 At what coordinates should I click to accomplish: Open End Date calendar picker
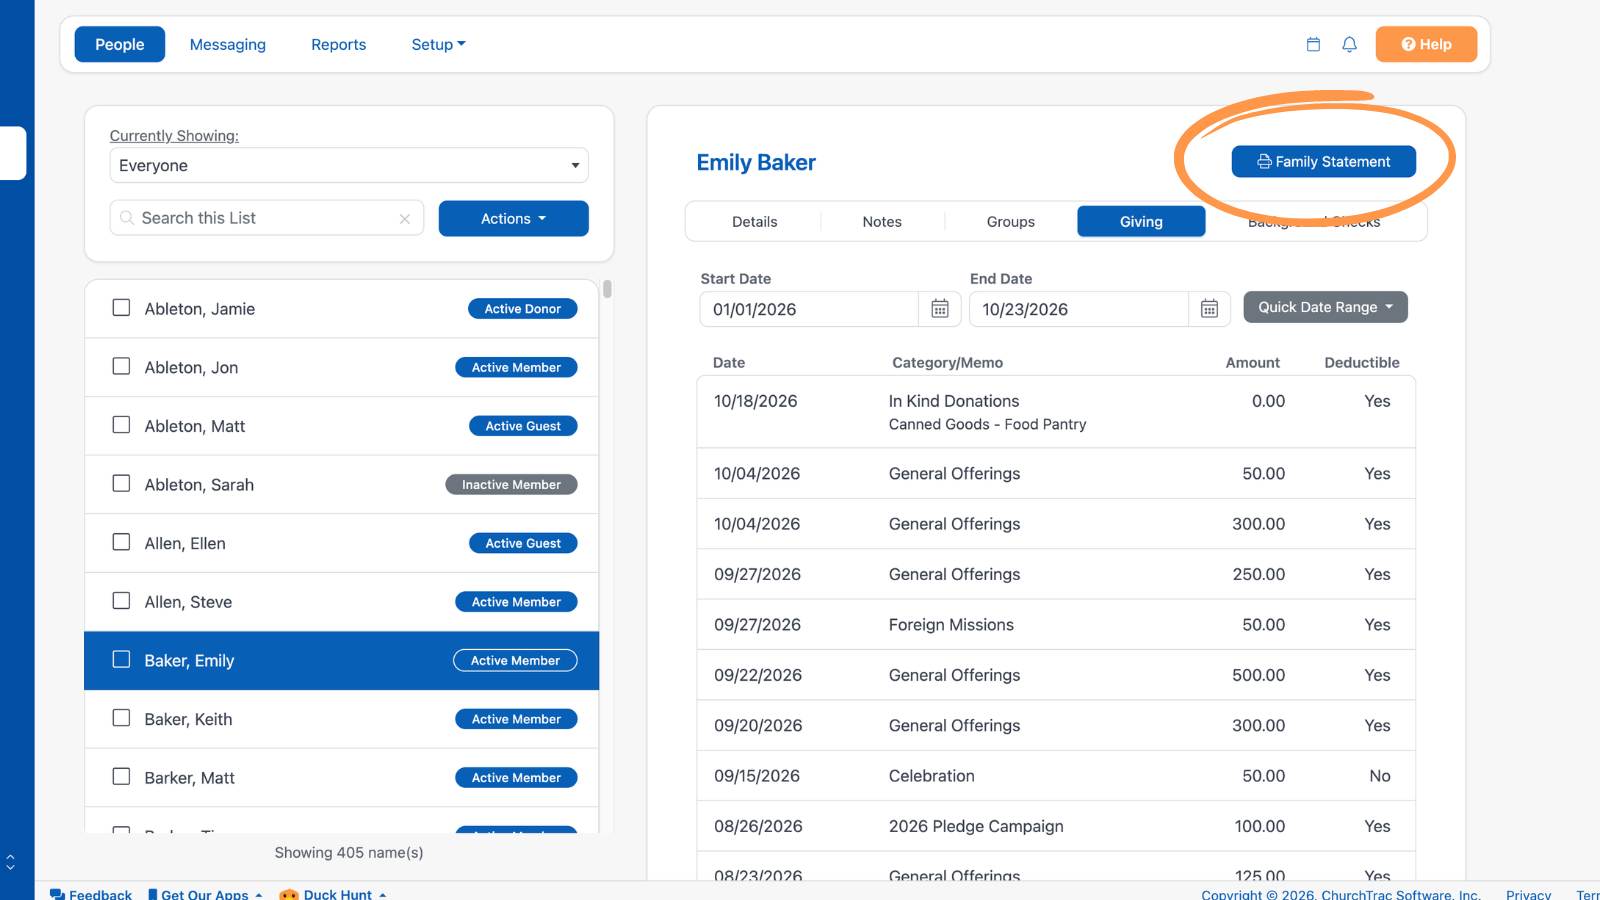(x=1209, y=309)
